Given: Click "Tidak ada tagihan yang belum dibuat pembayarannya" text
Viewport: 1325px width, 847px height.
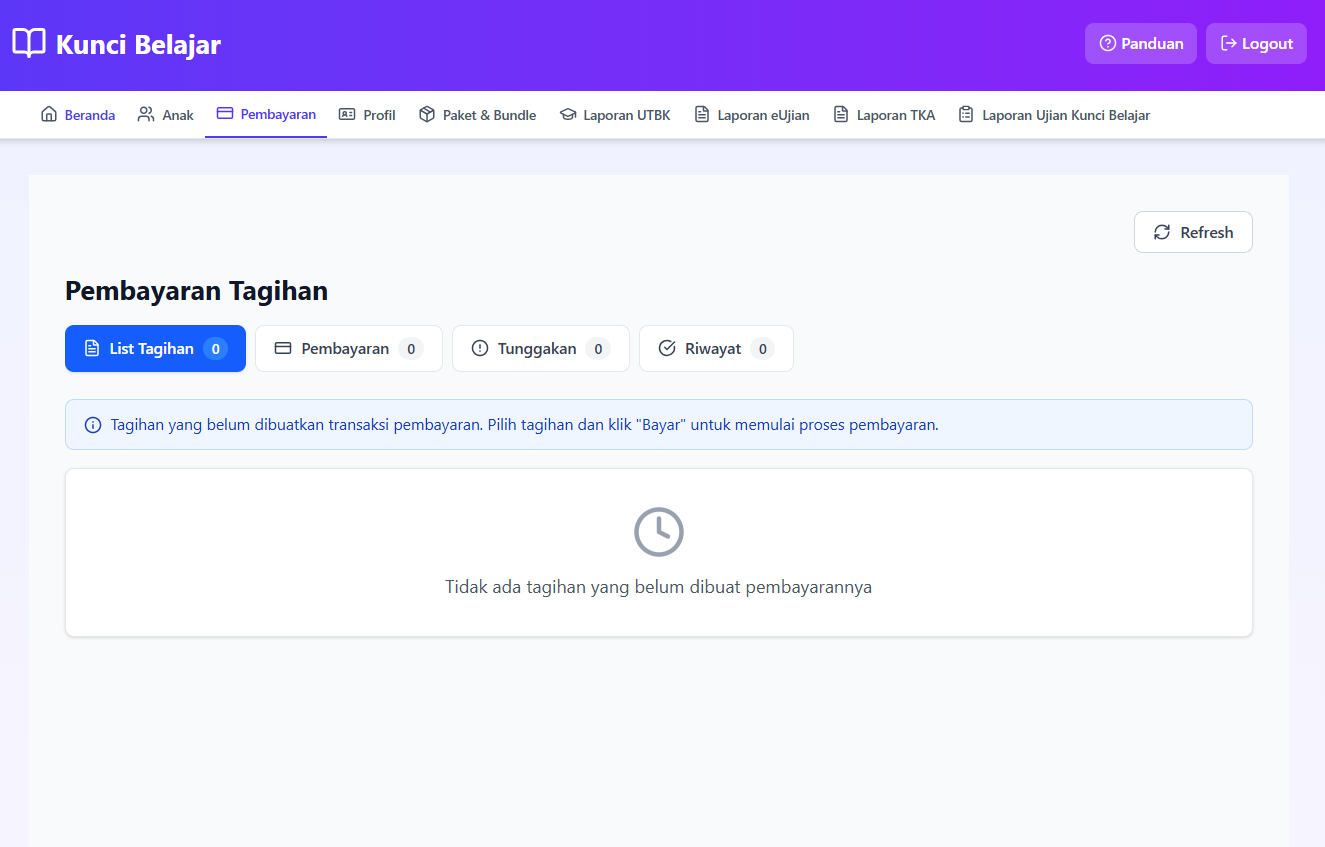Looking at the screenshot, I should click(659, 587).
